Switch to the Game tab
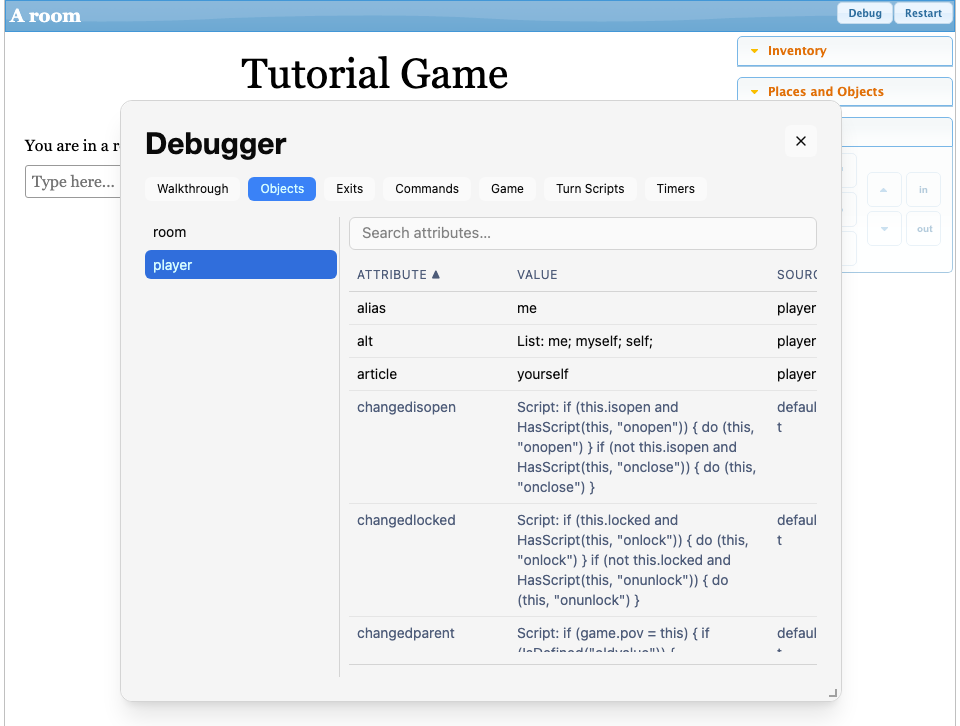The height and width of the screenshot is (726, 960). tap(507, 189)
